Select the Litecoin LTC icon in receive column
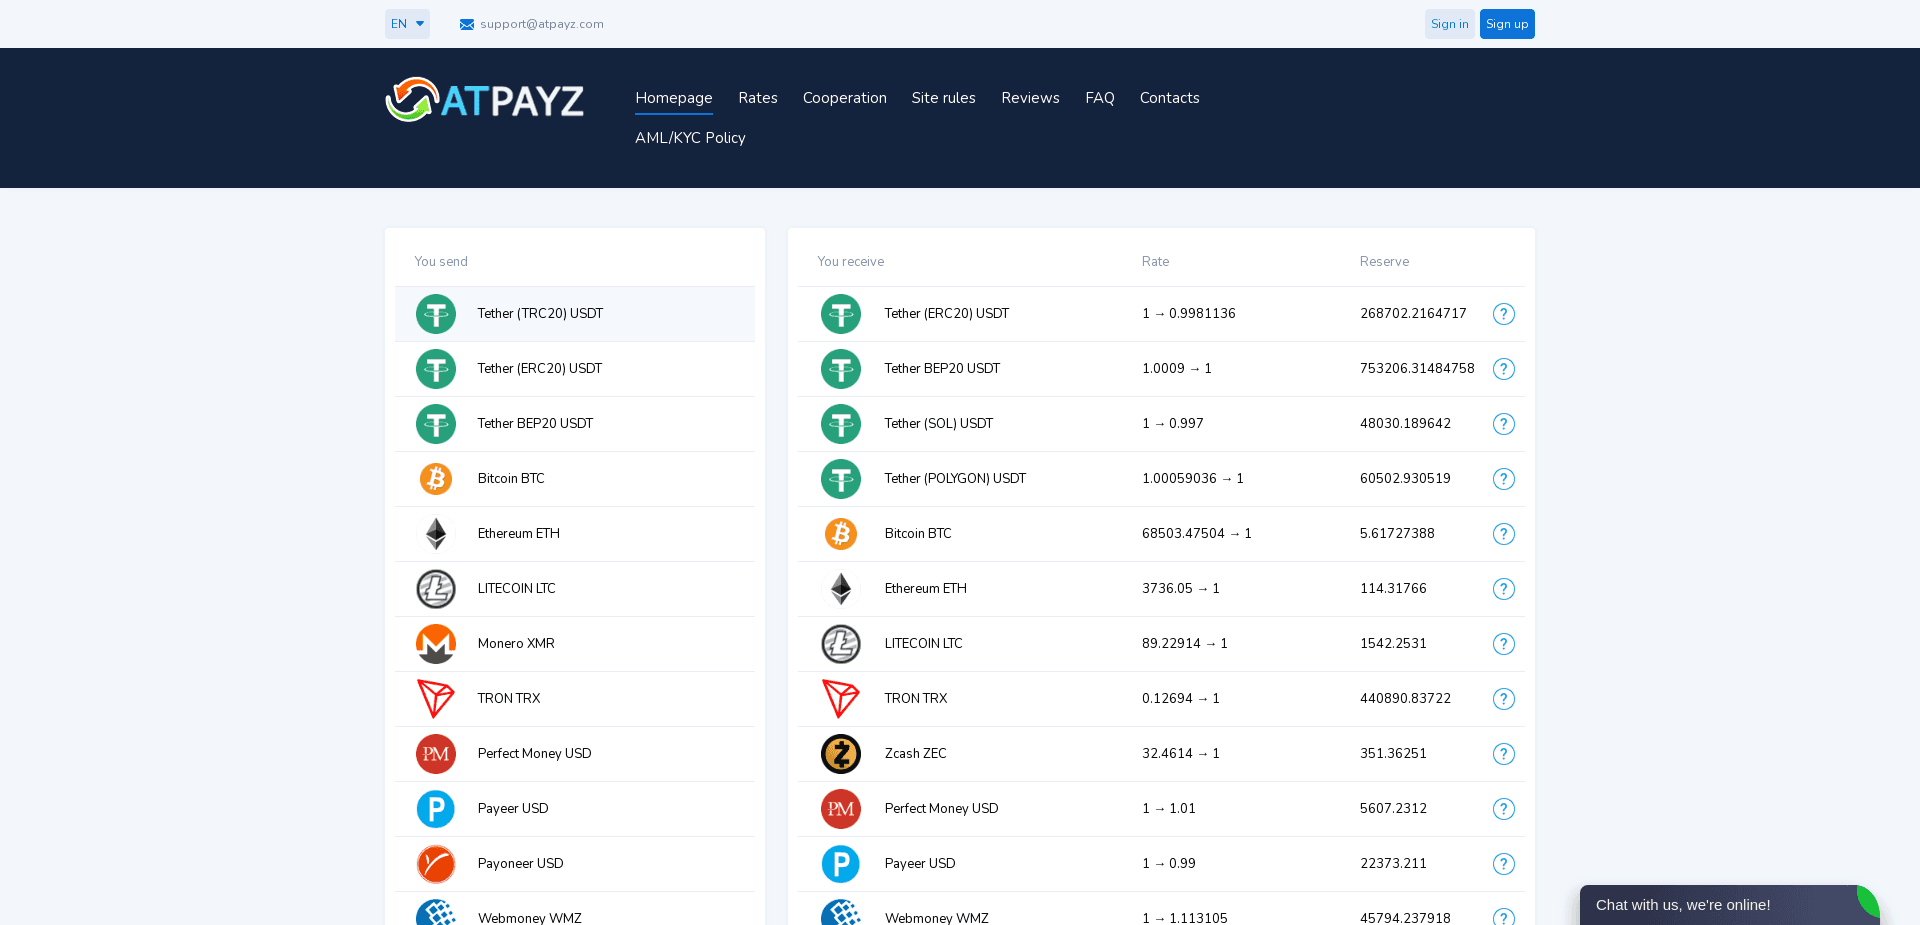 (x=841, y=644)
